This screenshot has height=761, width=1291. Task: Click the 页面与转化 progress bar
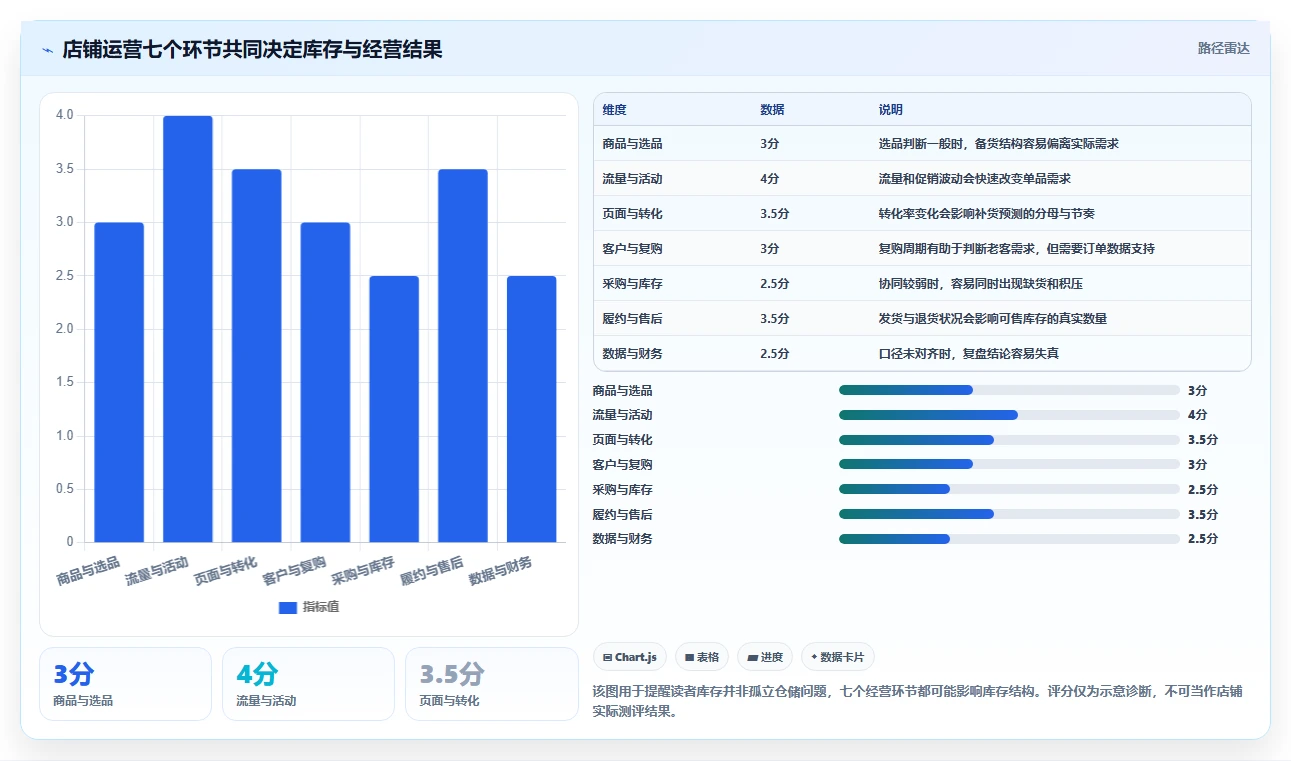[1010, 440]
